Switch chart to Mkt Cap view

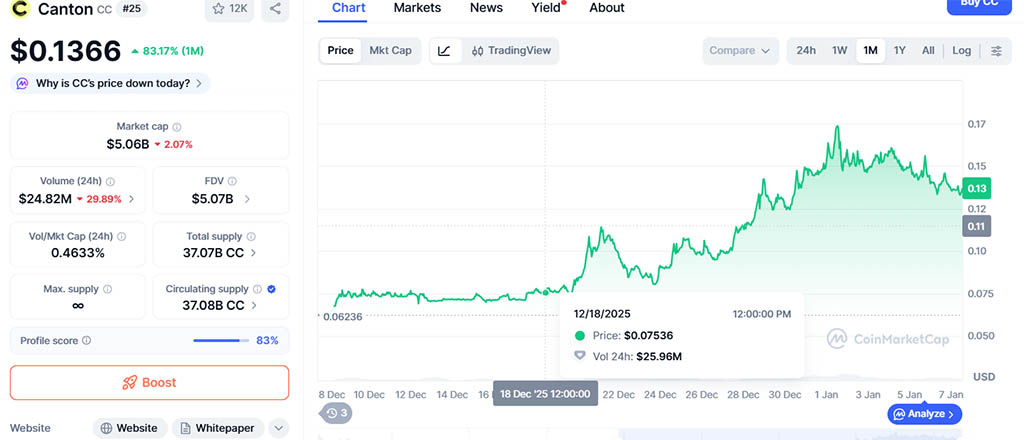390,50
